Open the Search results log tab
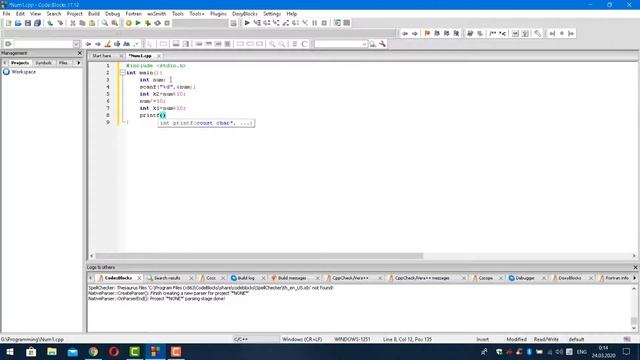This screenshot has height=360, width=640. coord(167,278)
